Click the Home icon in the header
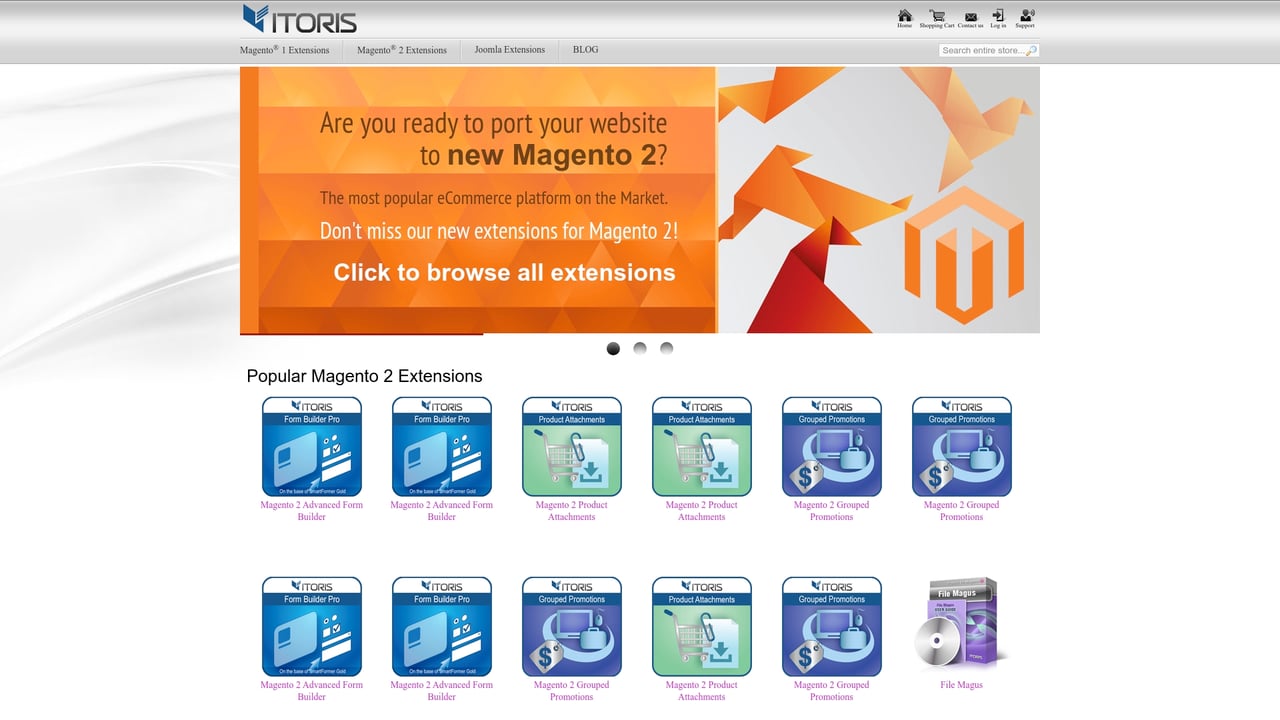Viewport: 1280px width, 720px height. coord(904,17)
